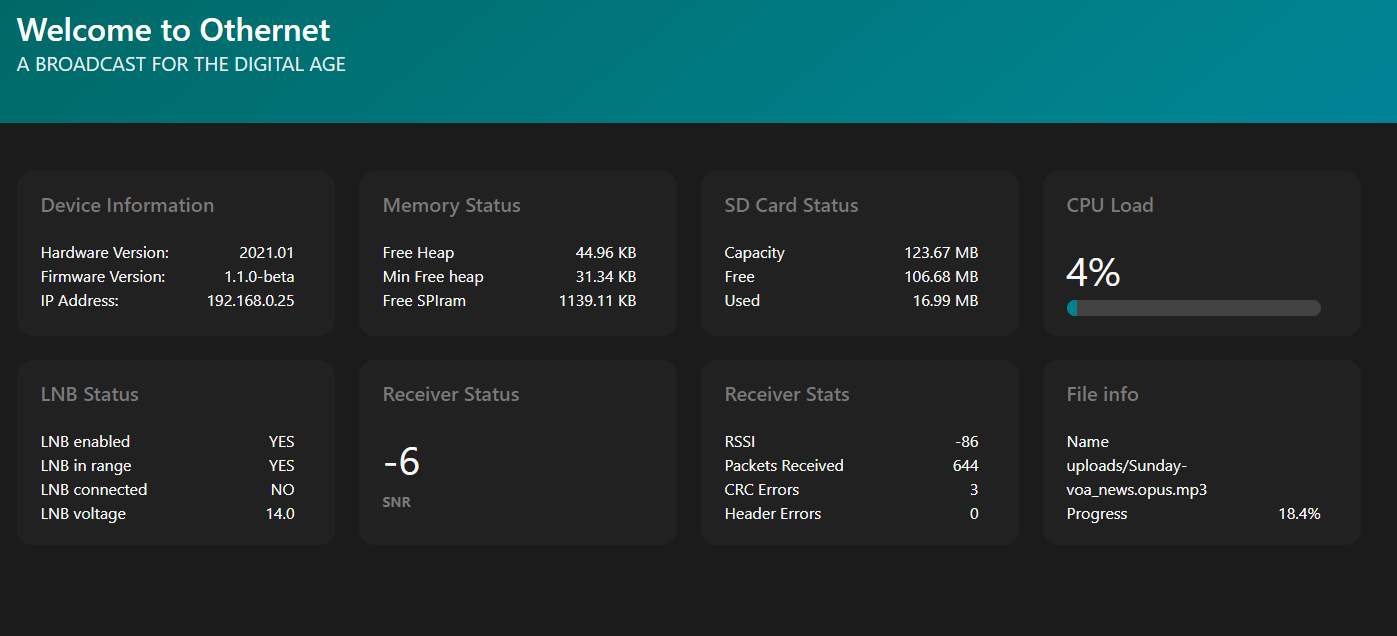
Task: Click the packets received count 644
Action: [966, 466]
